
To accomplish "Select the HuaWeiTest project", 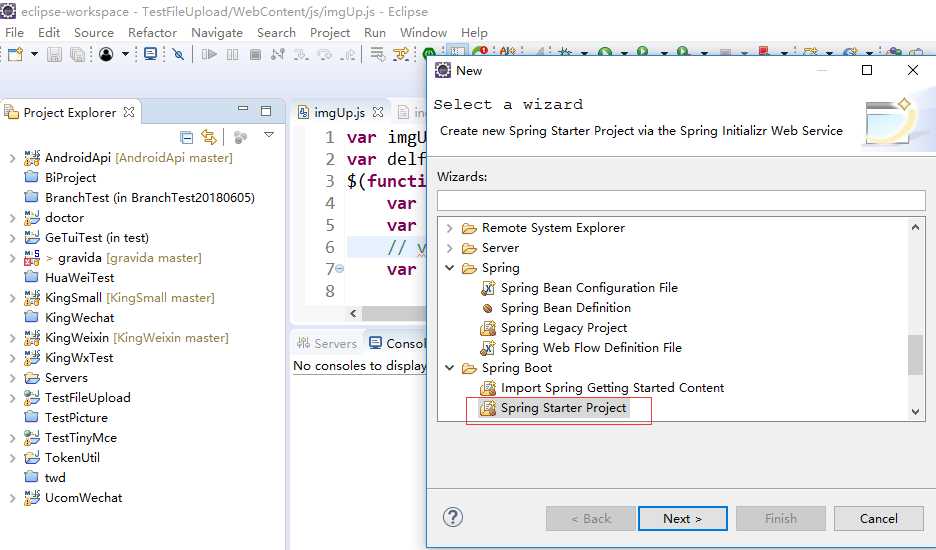I will pos(69,278).
